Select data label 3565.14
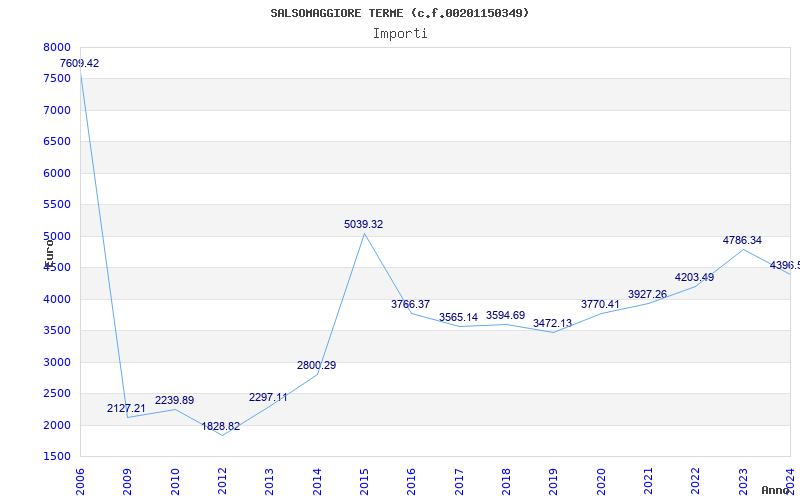The image size is (800, 500). pos(458,317)
